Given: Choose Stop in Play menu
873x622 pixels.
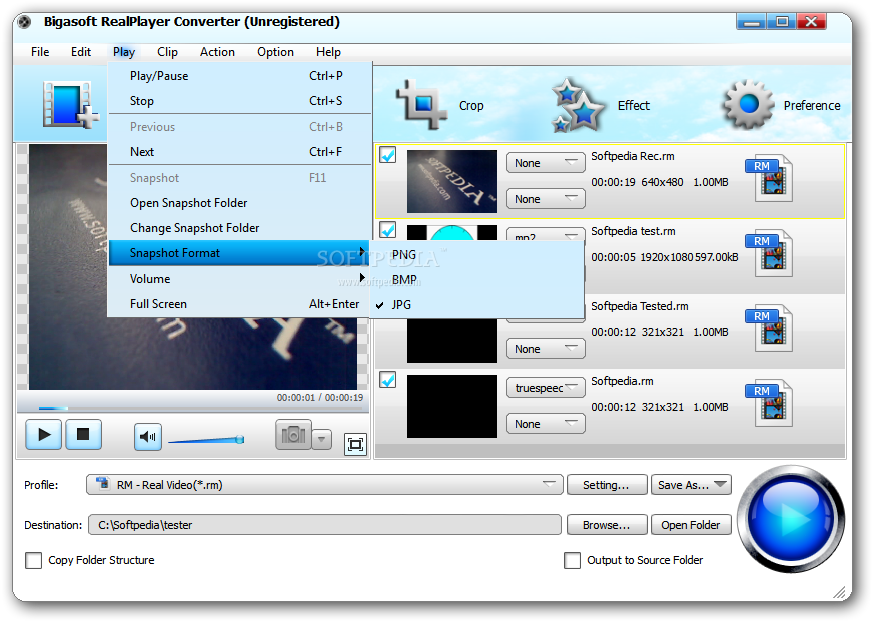Looking at the screenshot, I should click(x=239, y=101).
